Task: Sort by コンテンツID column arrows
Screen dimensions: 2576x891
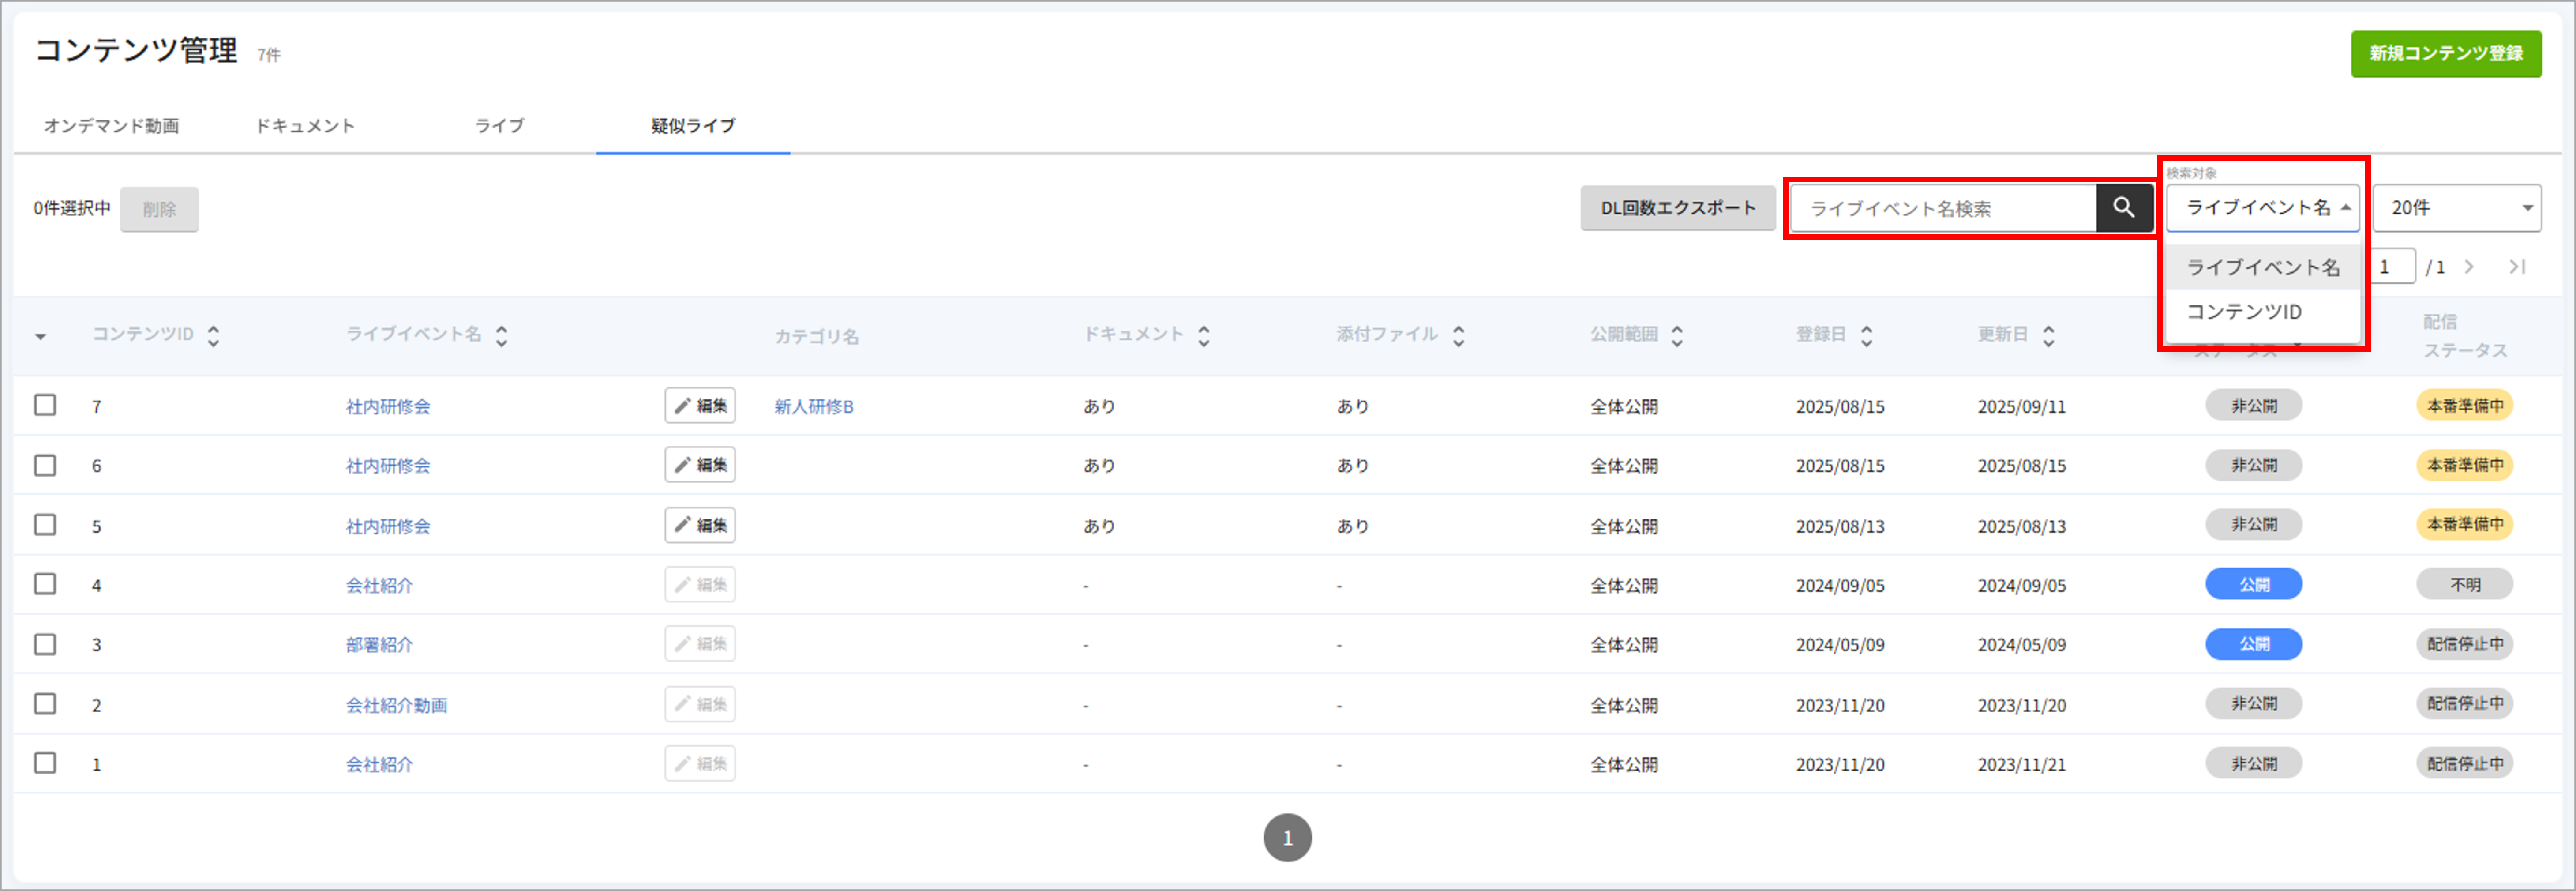Action: (x=213, y=336)
